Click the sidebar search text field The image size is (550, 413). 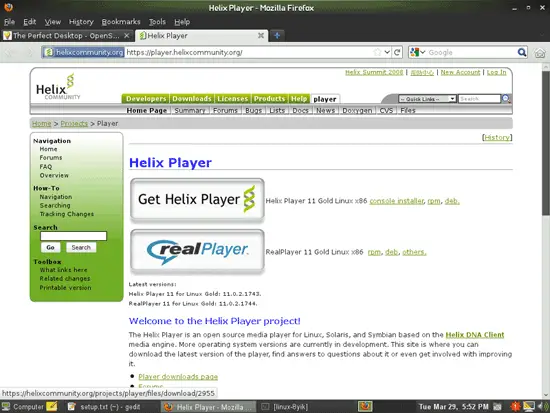[73, 236]
